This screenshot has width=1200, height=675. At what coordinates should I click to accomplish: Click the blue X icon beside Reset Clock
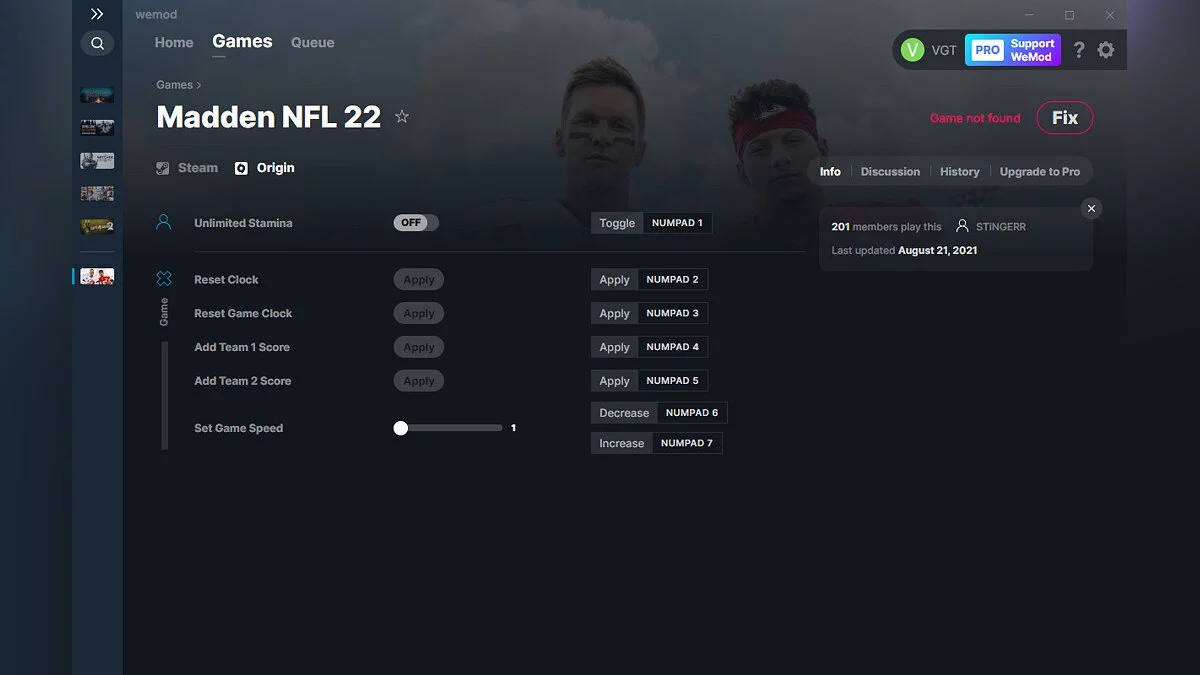click(x=164, y=279)
